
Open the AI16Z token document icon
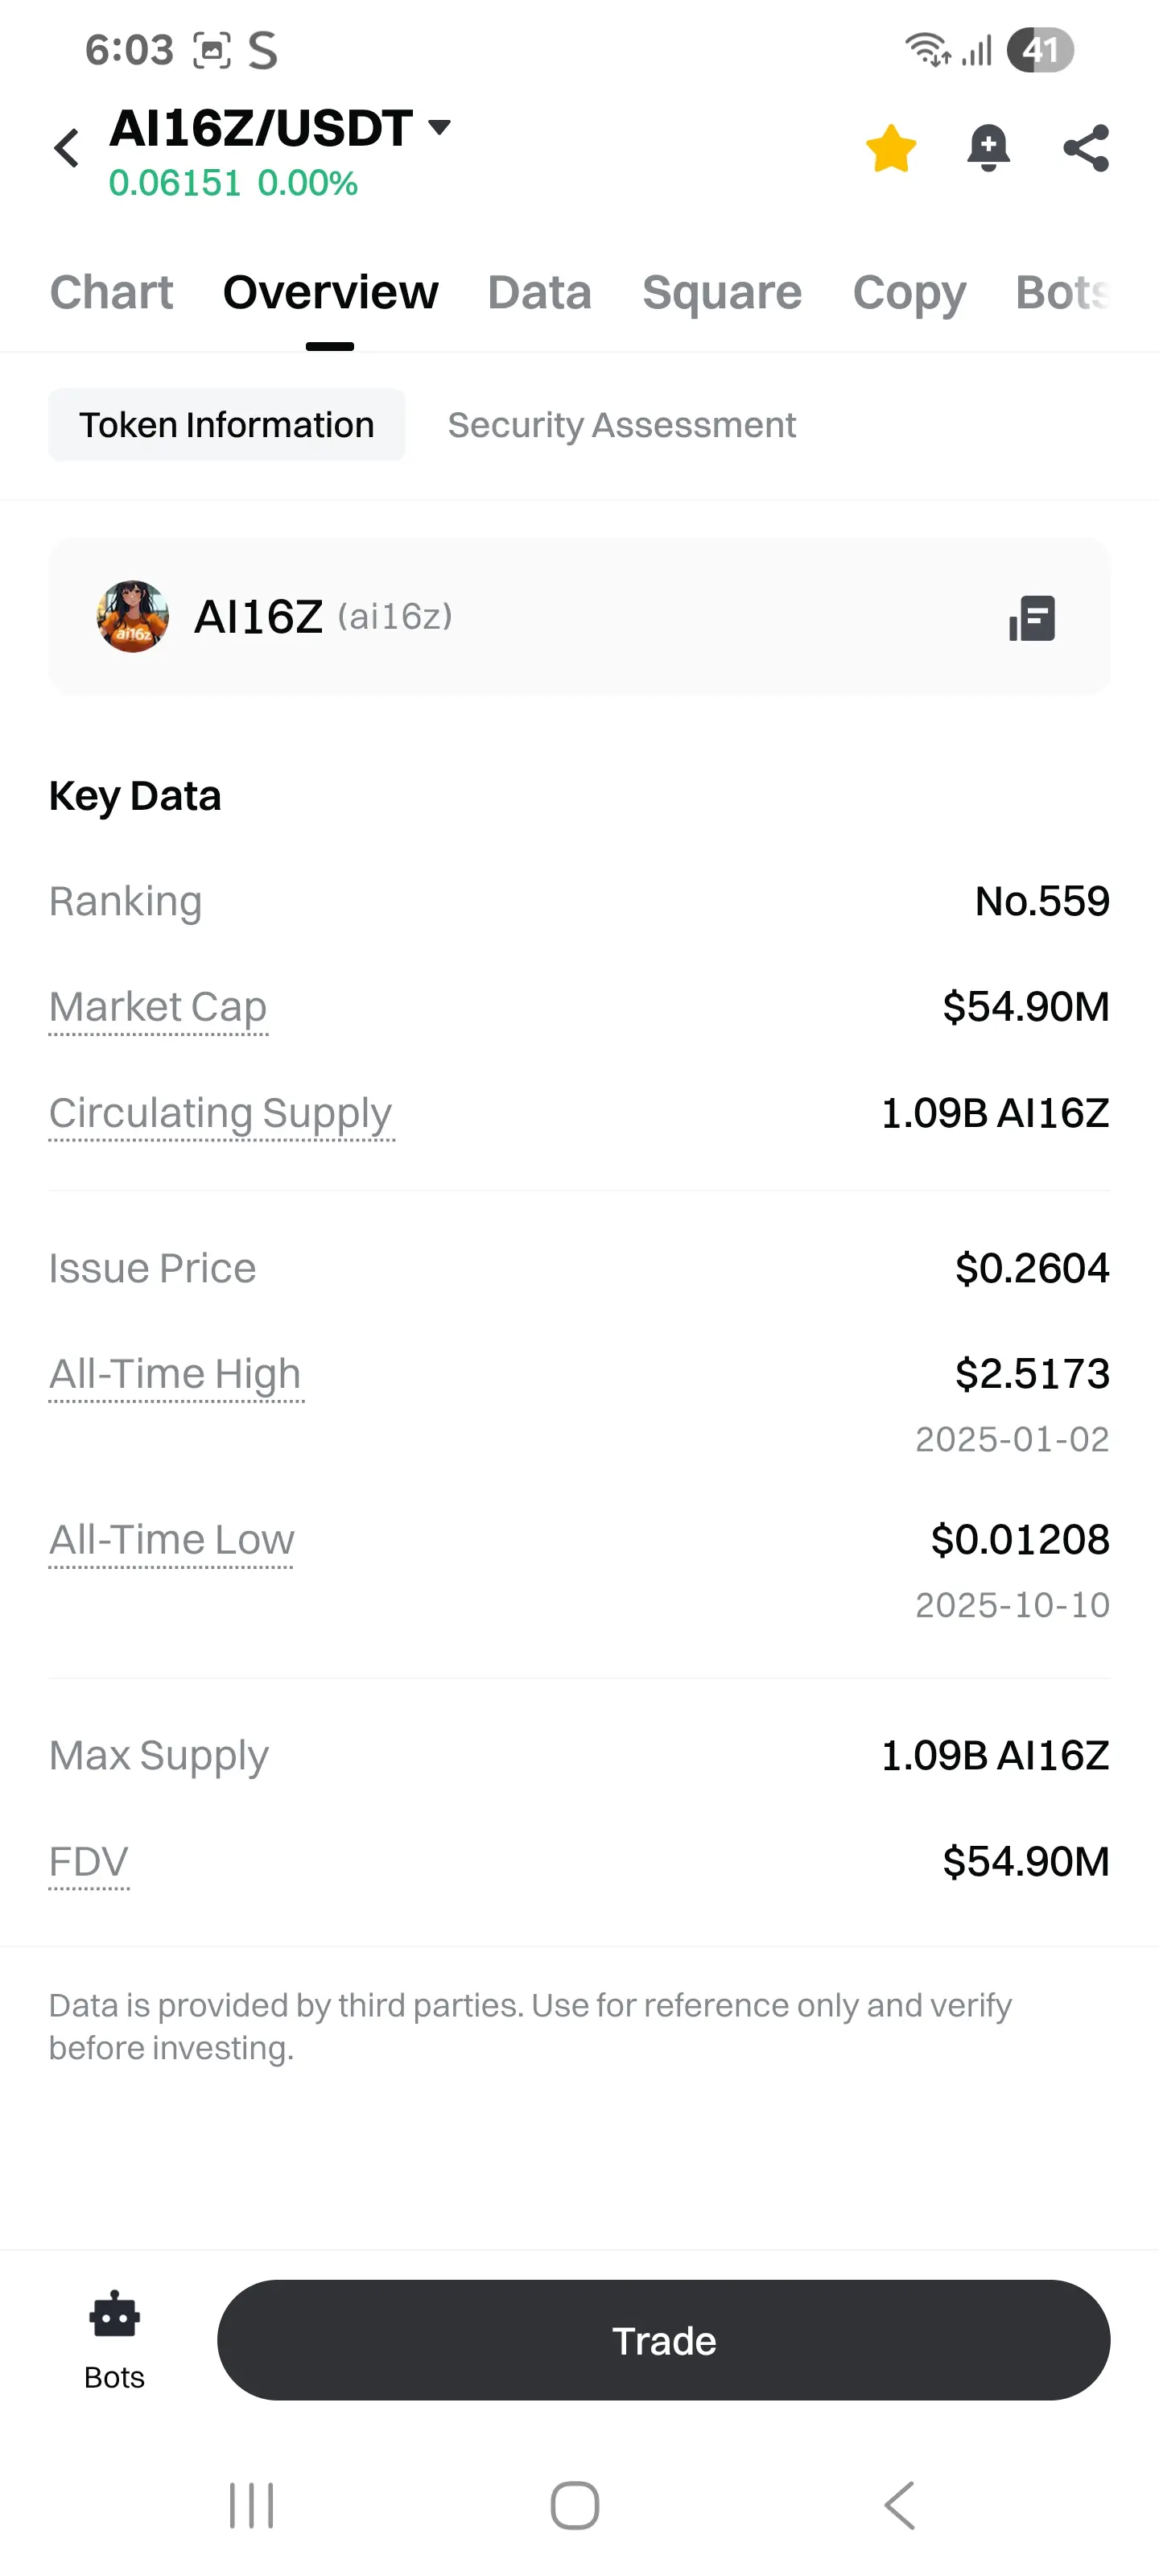[x=1032, y=618]
